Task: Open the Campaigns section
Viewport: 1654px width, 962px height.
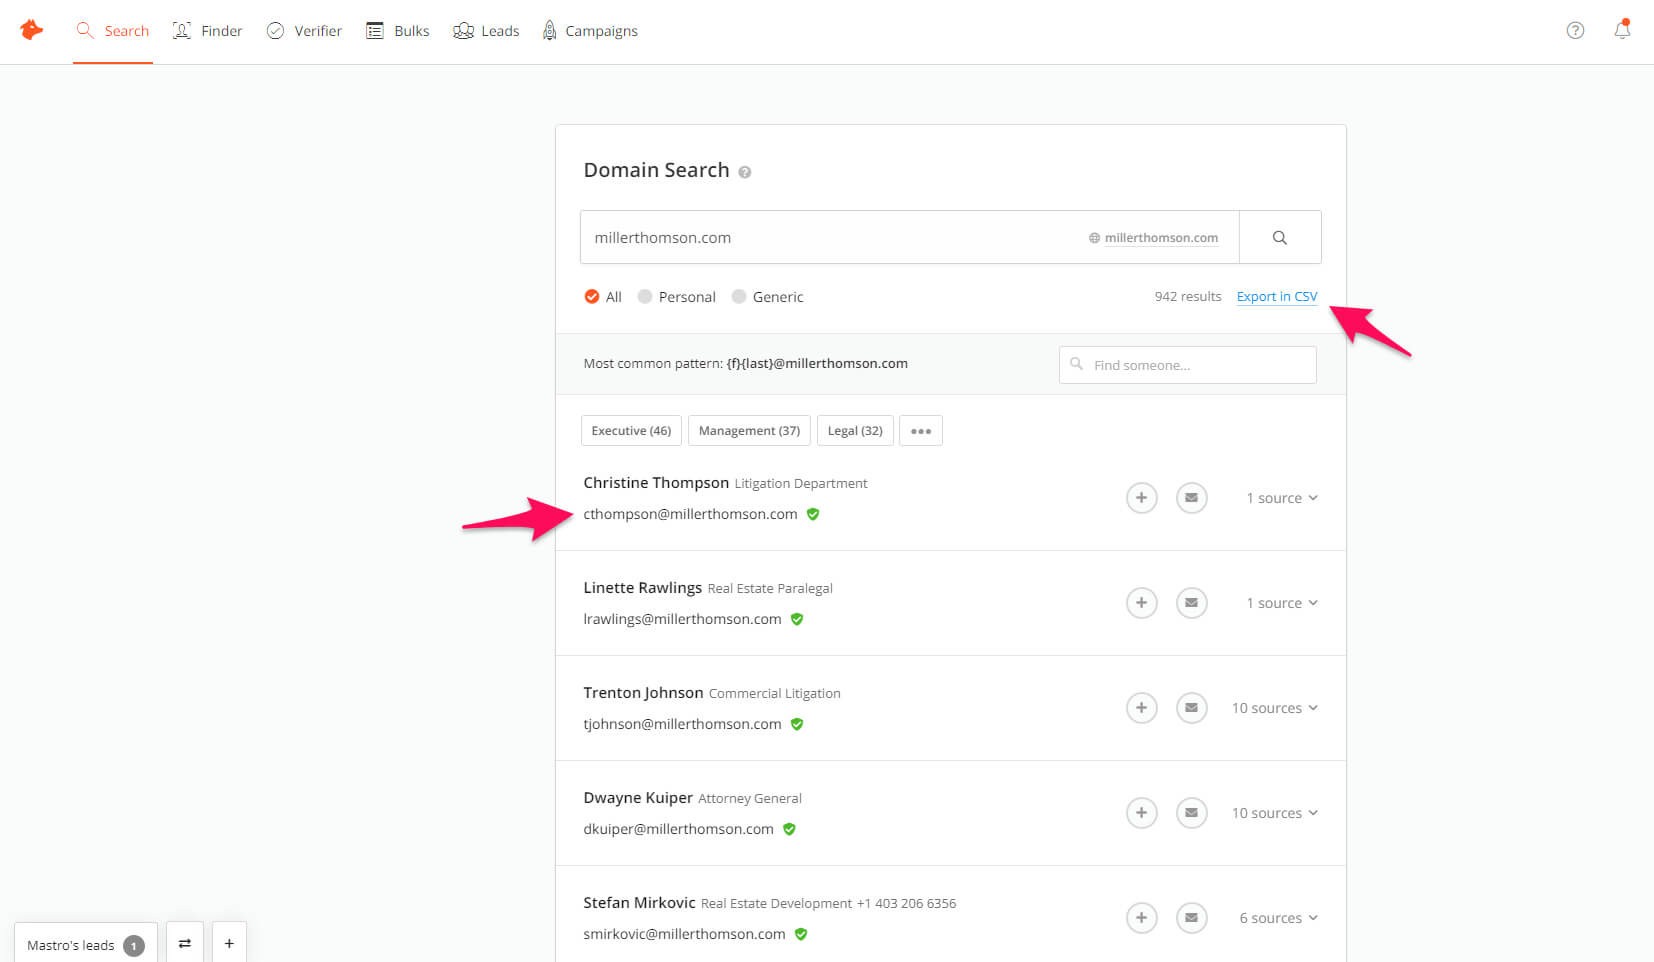Action: tap(589, 30)
